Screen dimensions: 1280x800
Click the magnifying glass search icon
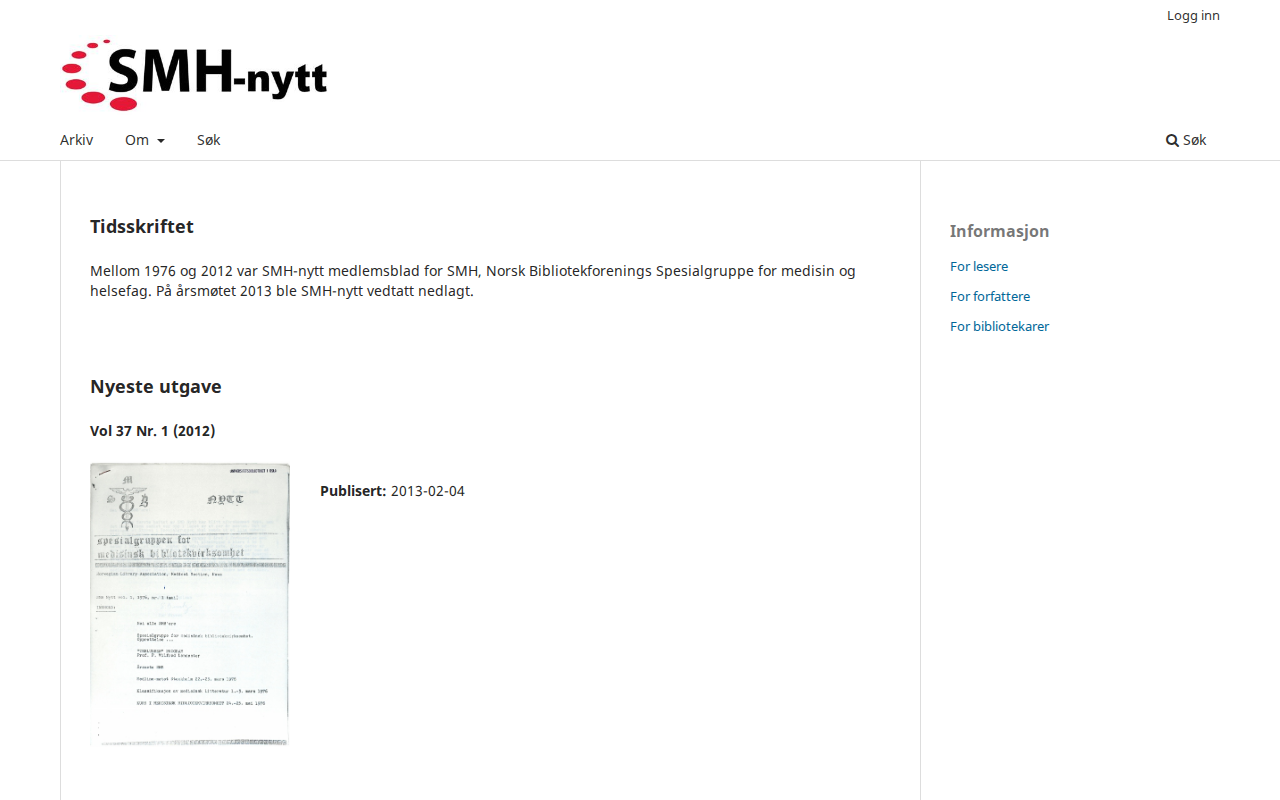1172,141
